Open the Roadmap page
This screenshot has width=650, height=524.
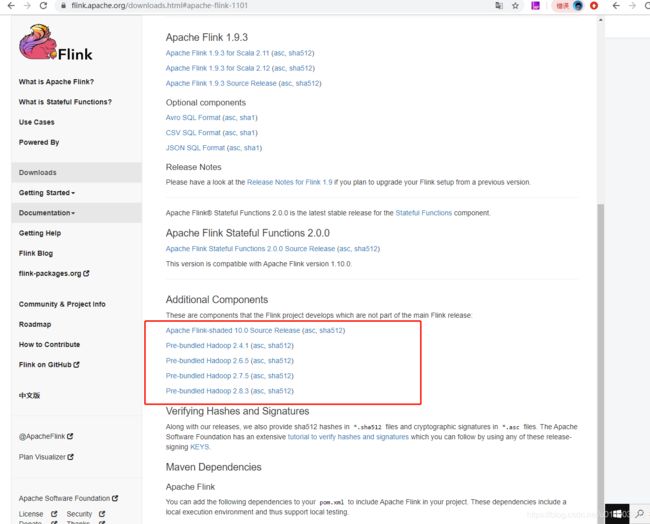pos(35,324)
